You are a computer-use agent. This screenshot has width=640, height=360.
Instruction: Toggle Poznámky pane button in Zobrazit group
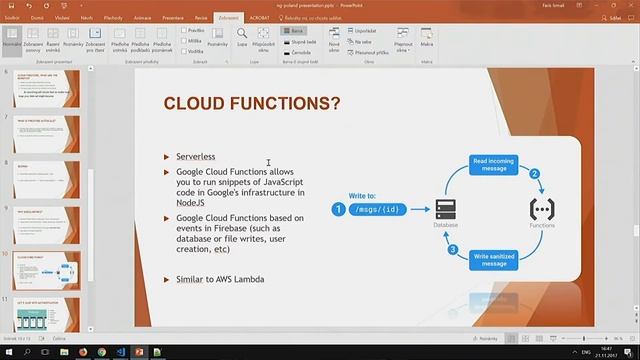[x=218, y=37]
